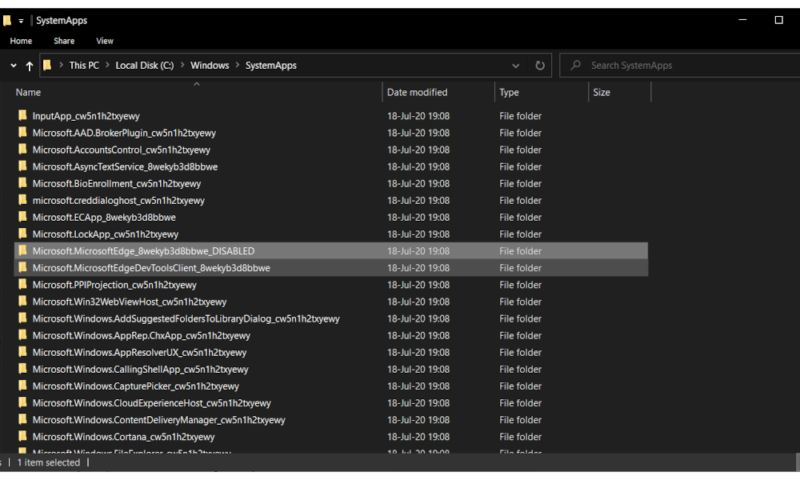The width and height of the screenshot is (800, 480).
Task: Click the Microsoft.LockApp folder icon
Action: [22, 233]
